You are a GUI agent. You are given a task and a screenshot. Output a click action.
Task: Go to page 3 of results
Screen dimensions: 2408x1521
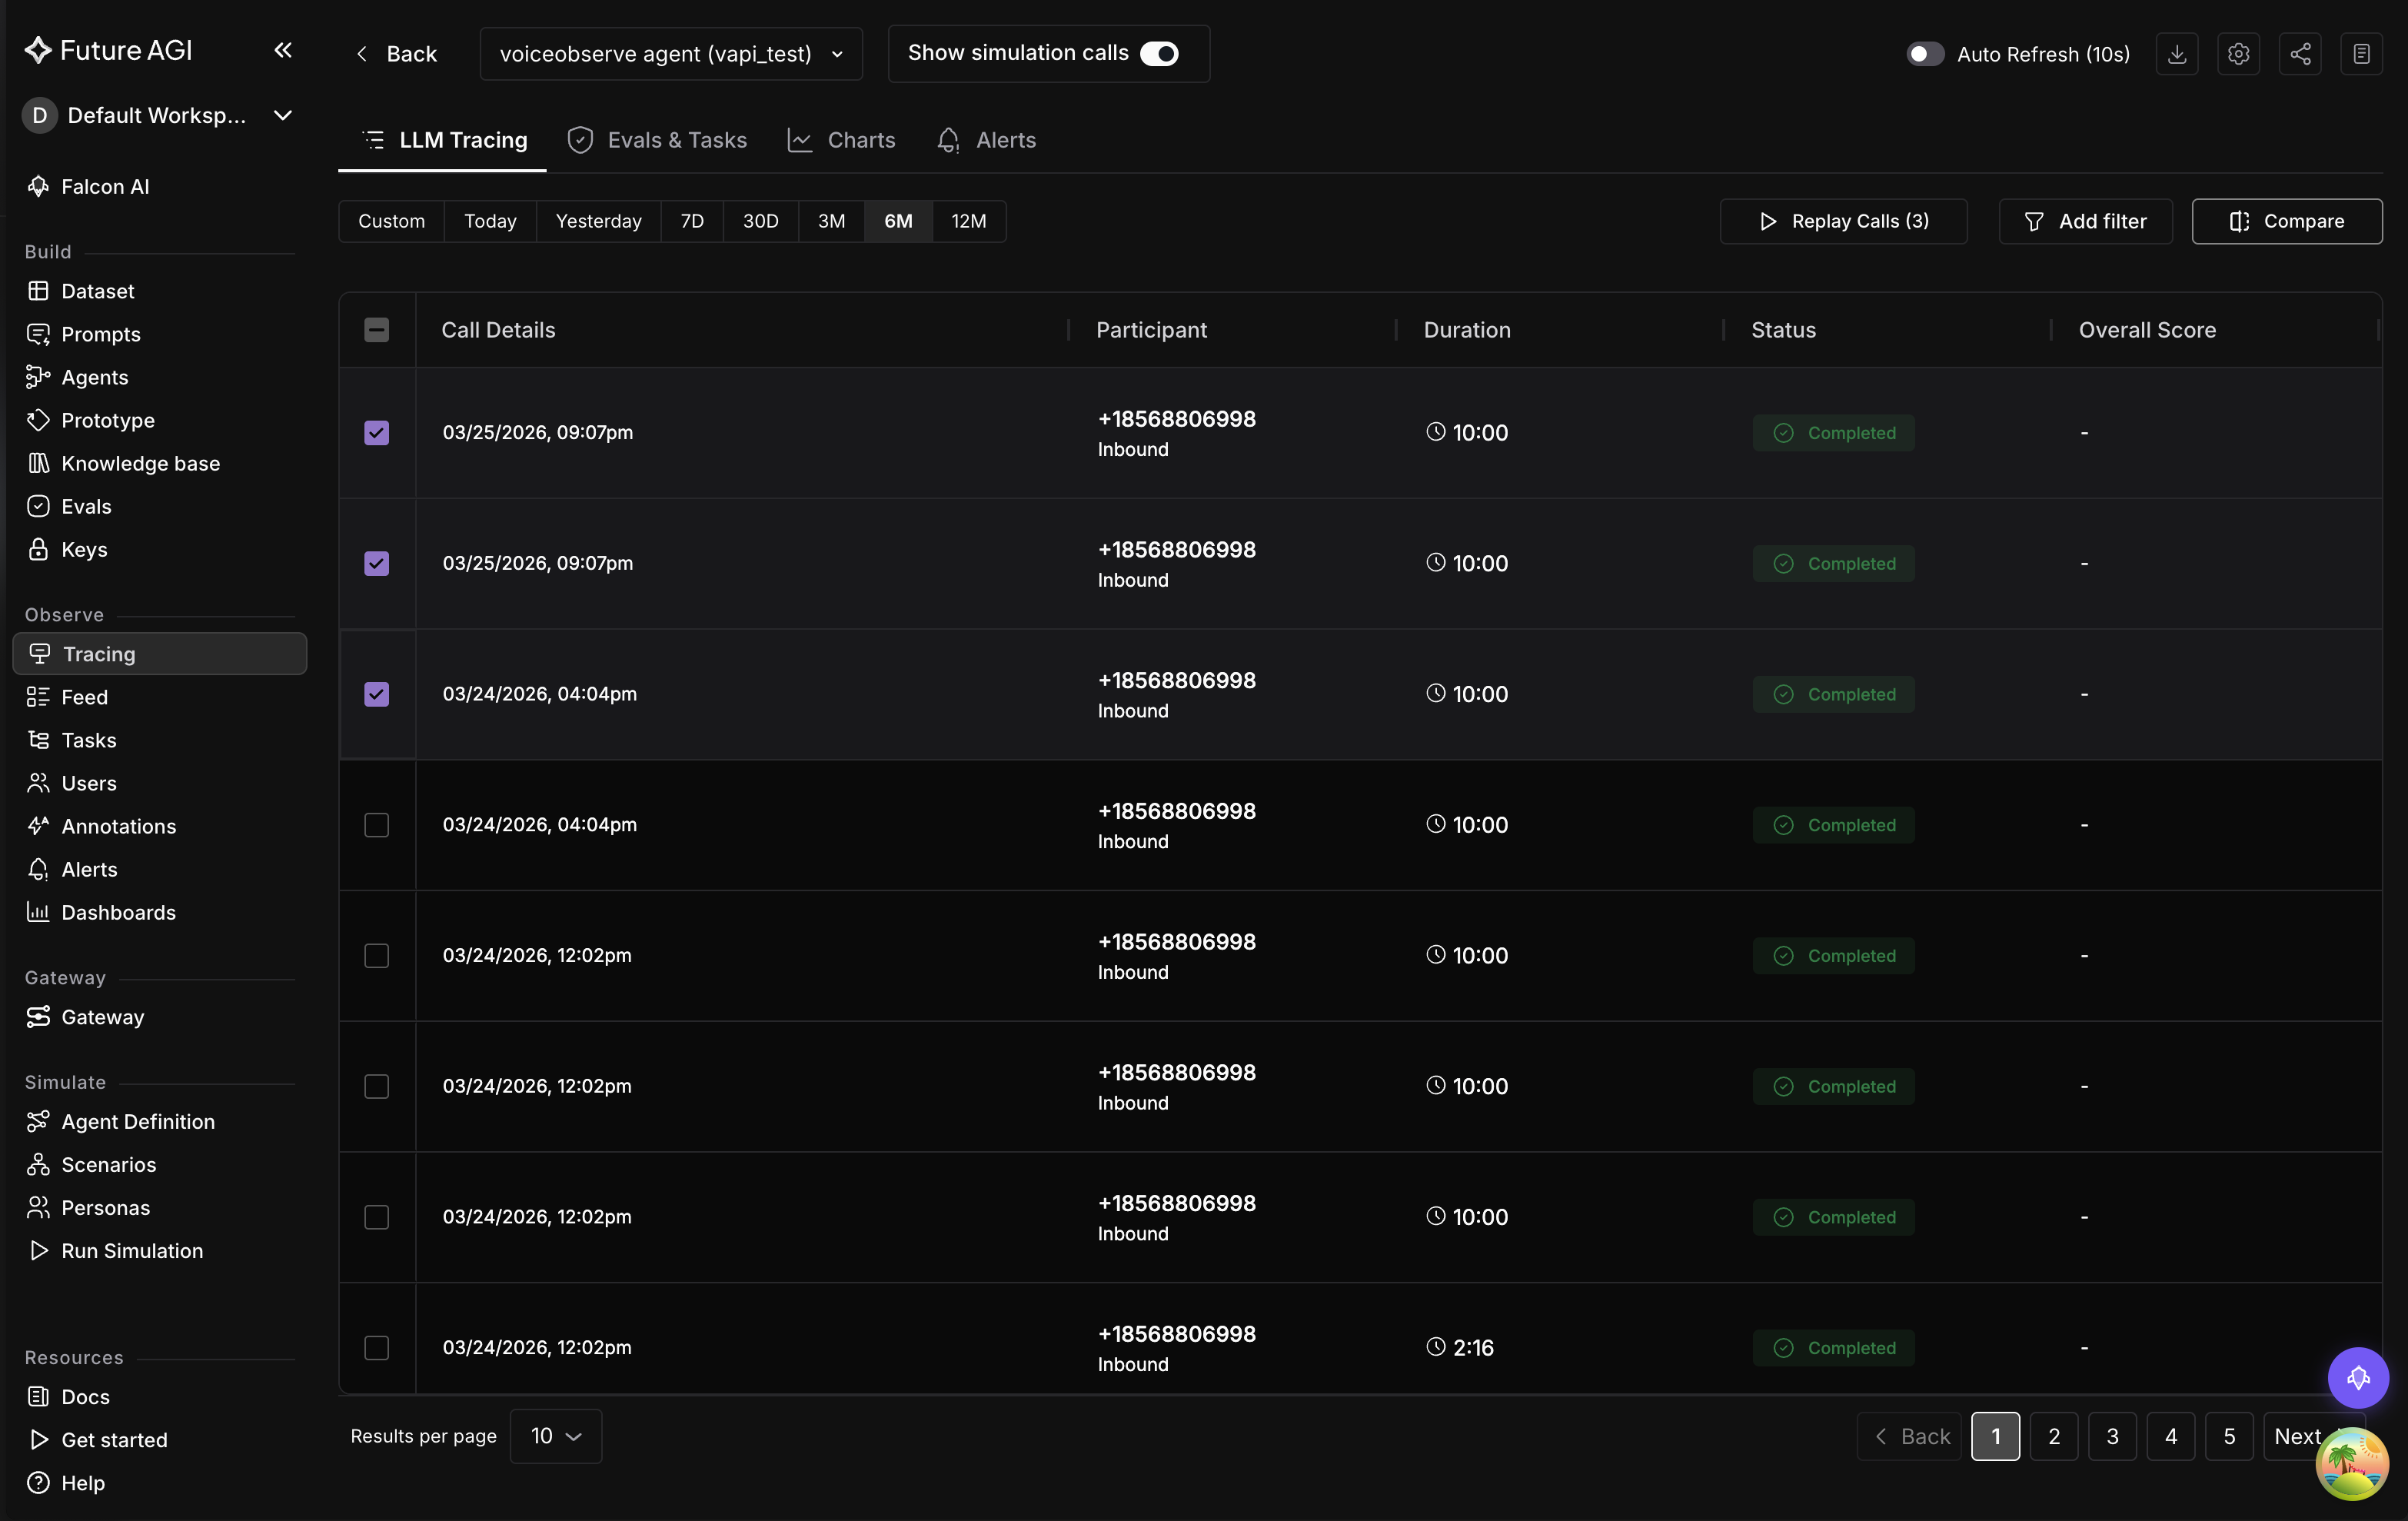click(x=2112, y=1436)
